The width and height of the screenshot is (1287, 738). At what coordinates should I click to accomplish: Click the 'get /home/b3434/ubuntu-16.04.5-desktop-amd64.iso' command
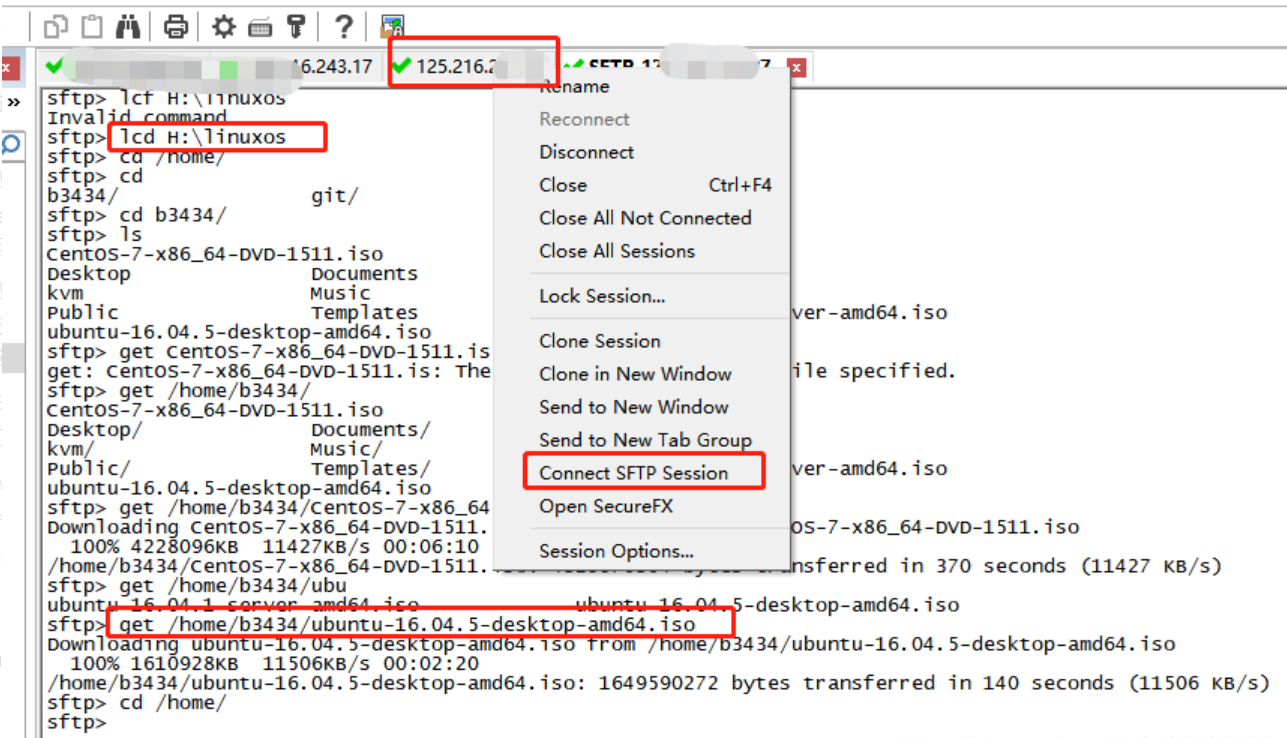[x=407, y=624]
